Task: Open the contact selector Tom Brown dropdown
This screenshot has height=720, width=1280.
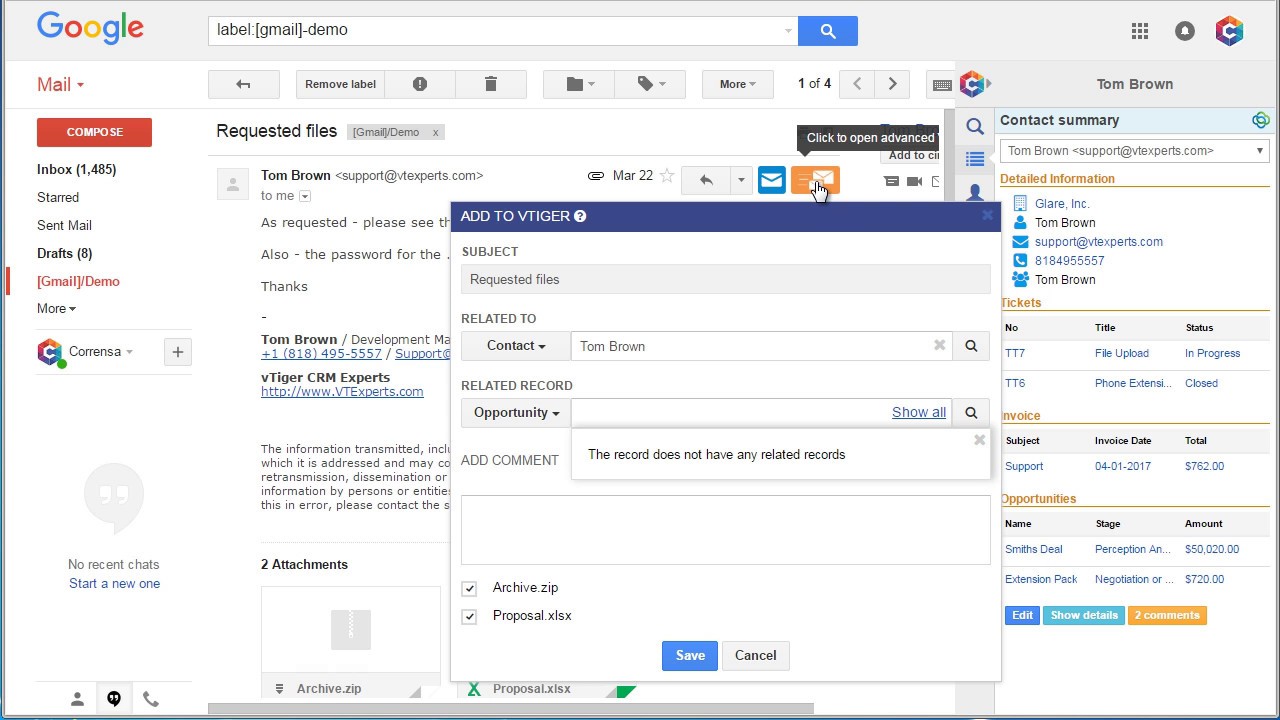Action: point(1135,151)
